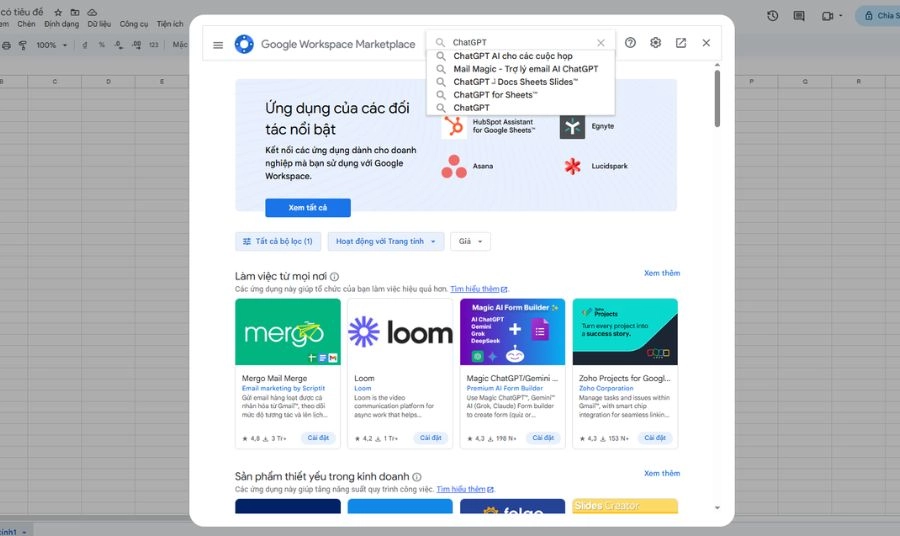Select column D header in the spreadsheet
This screenshot has width=900, height=536.
[x=108, y=81]
